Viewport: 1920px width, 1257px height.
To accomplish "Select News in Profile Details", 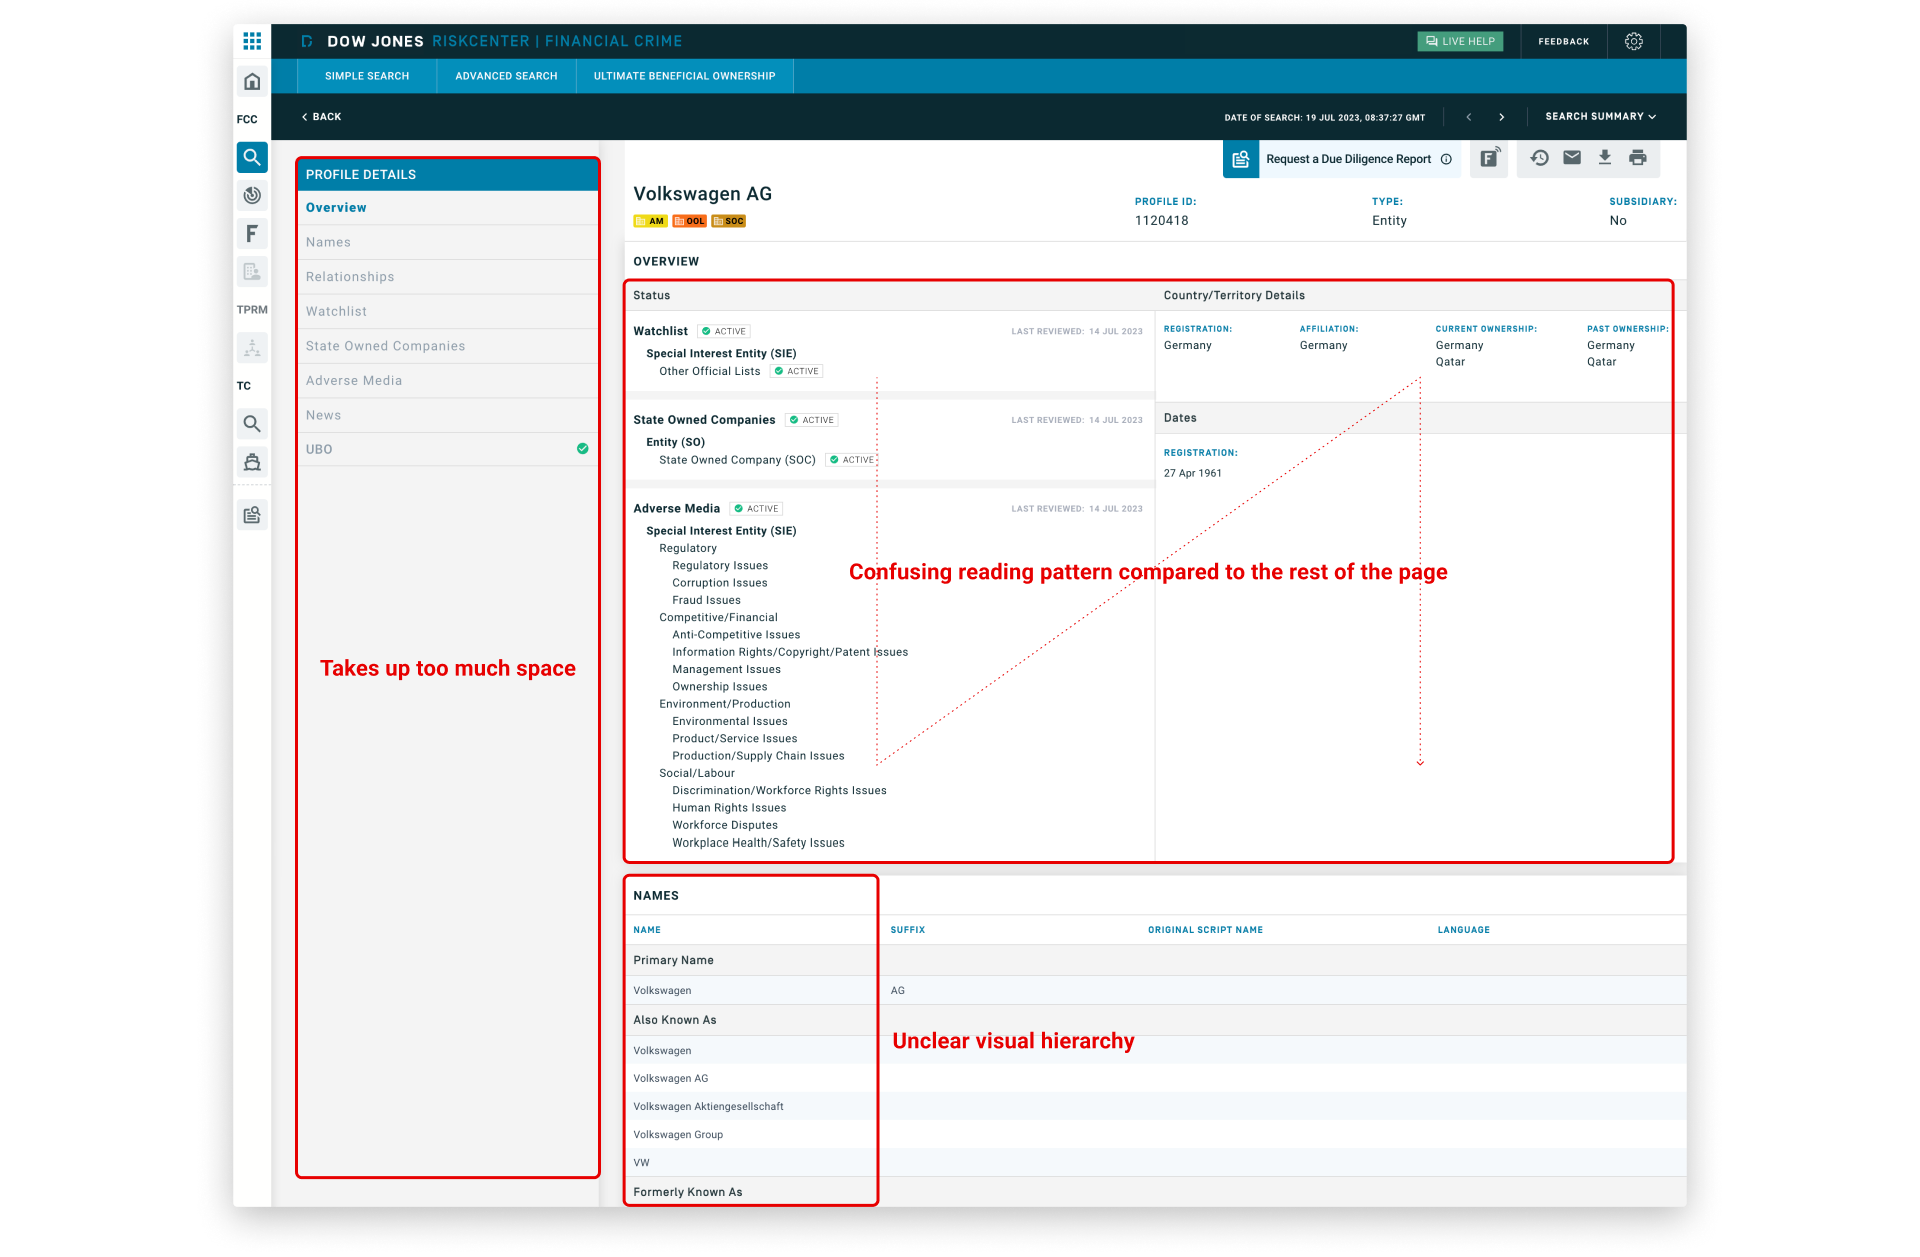I will point(448,415).
